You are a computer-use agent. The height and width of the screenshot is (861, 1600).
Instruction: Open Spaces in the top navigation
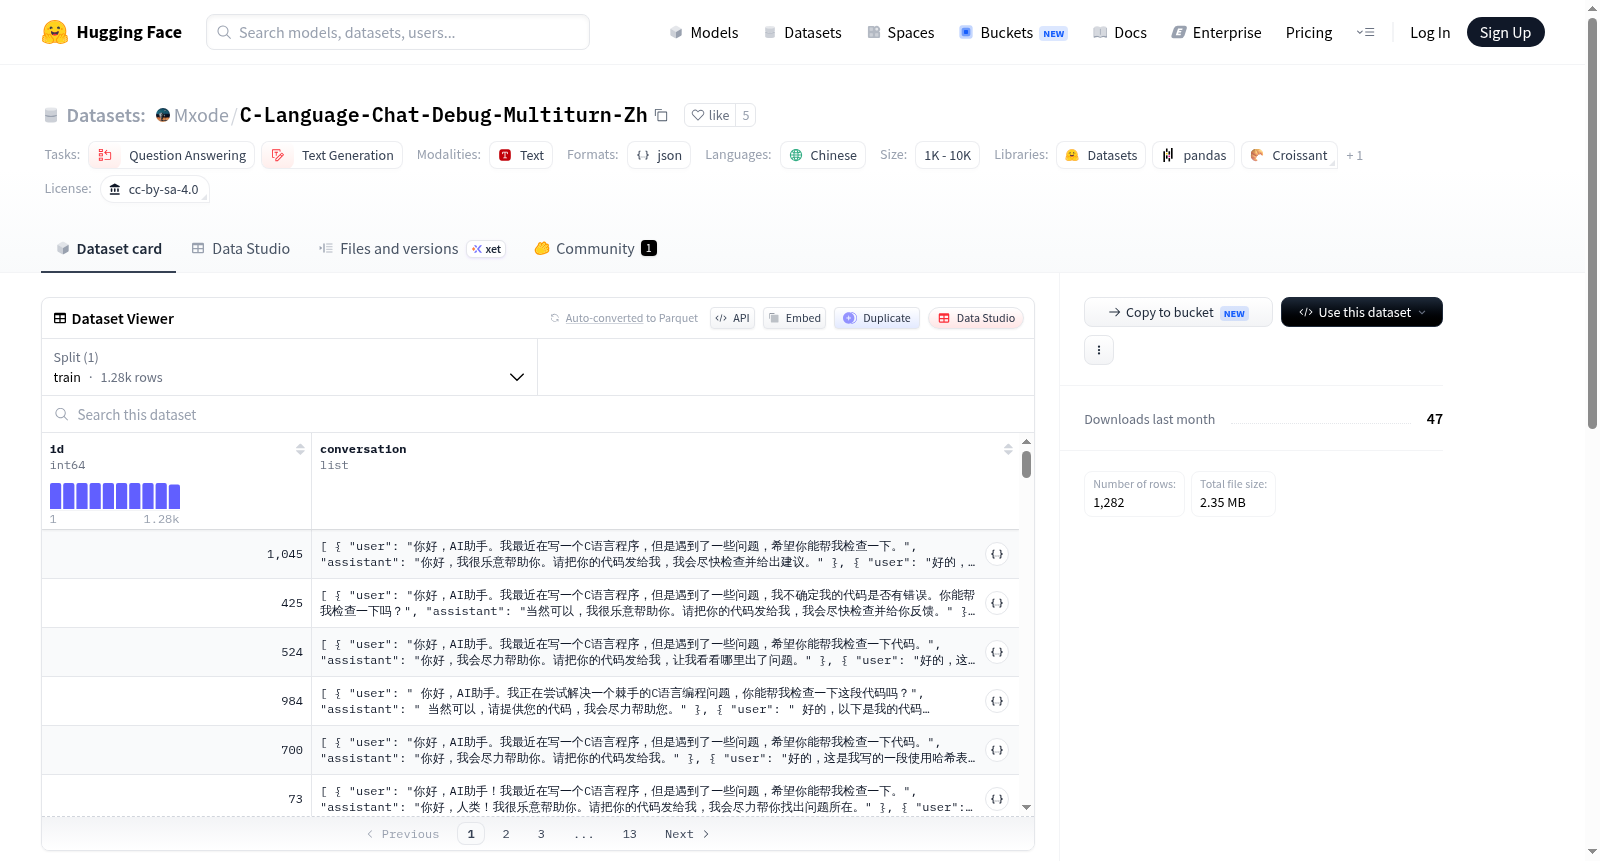(900, 32)
